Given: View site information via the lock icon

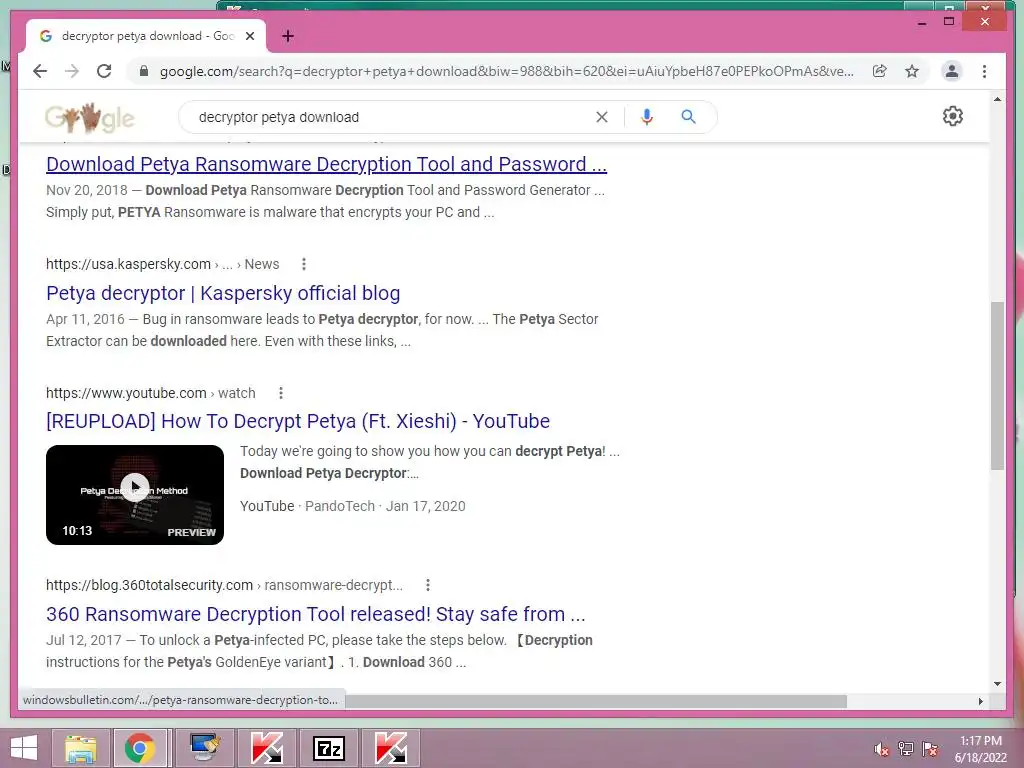Looking at the screenshot, I should (144, 71).
